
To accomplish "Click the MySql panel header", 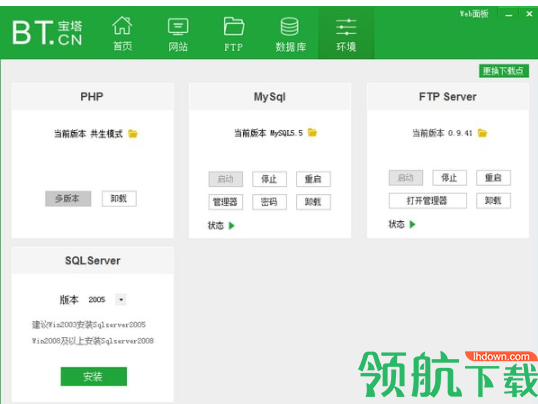I will click(270, 96).
